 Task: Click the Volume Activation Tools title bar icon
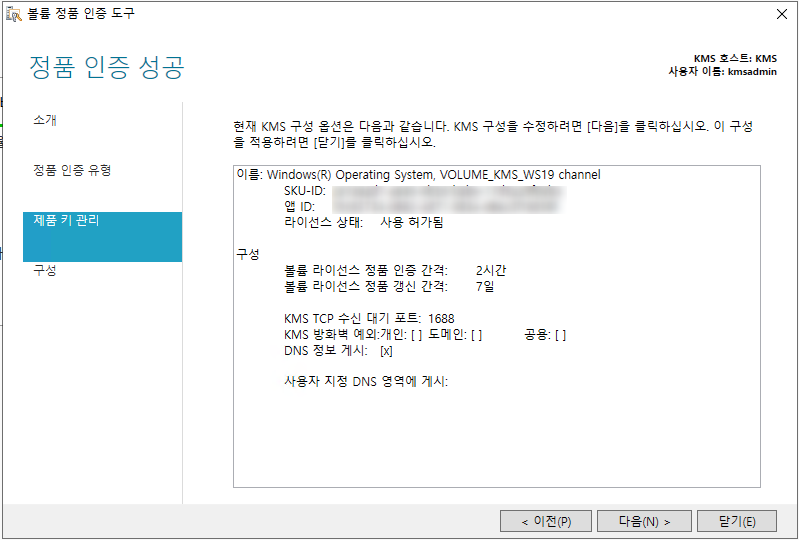pyautogui.click(x=14, y=14)
